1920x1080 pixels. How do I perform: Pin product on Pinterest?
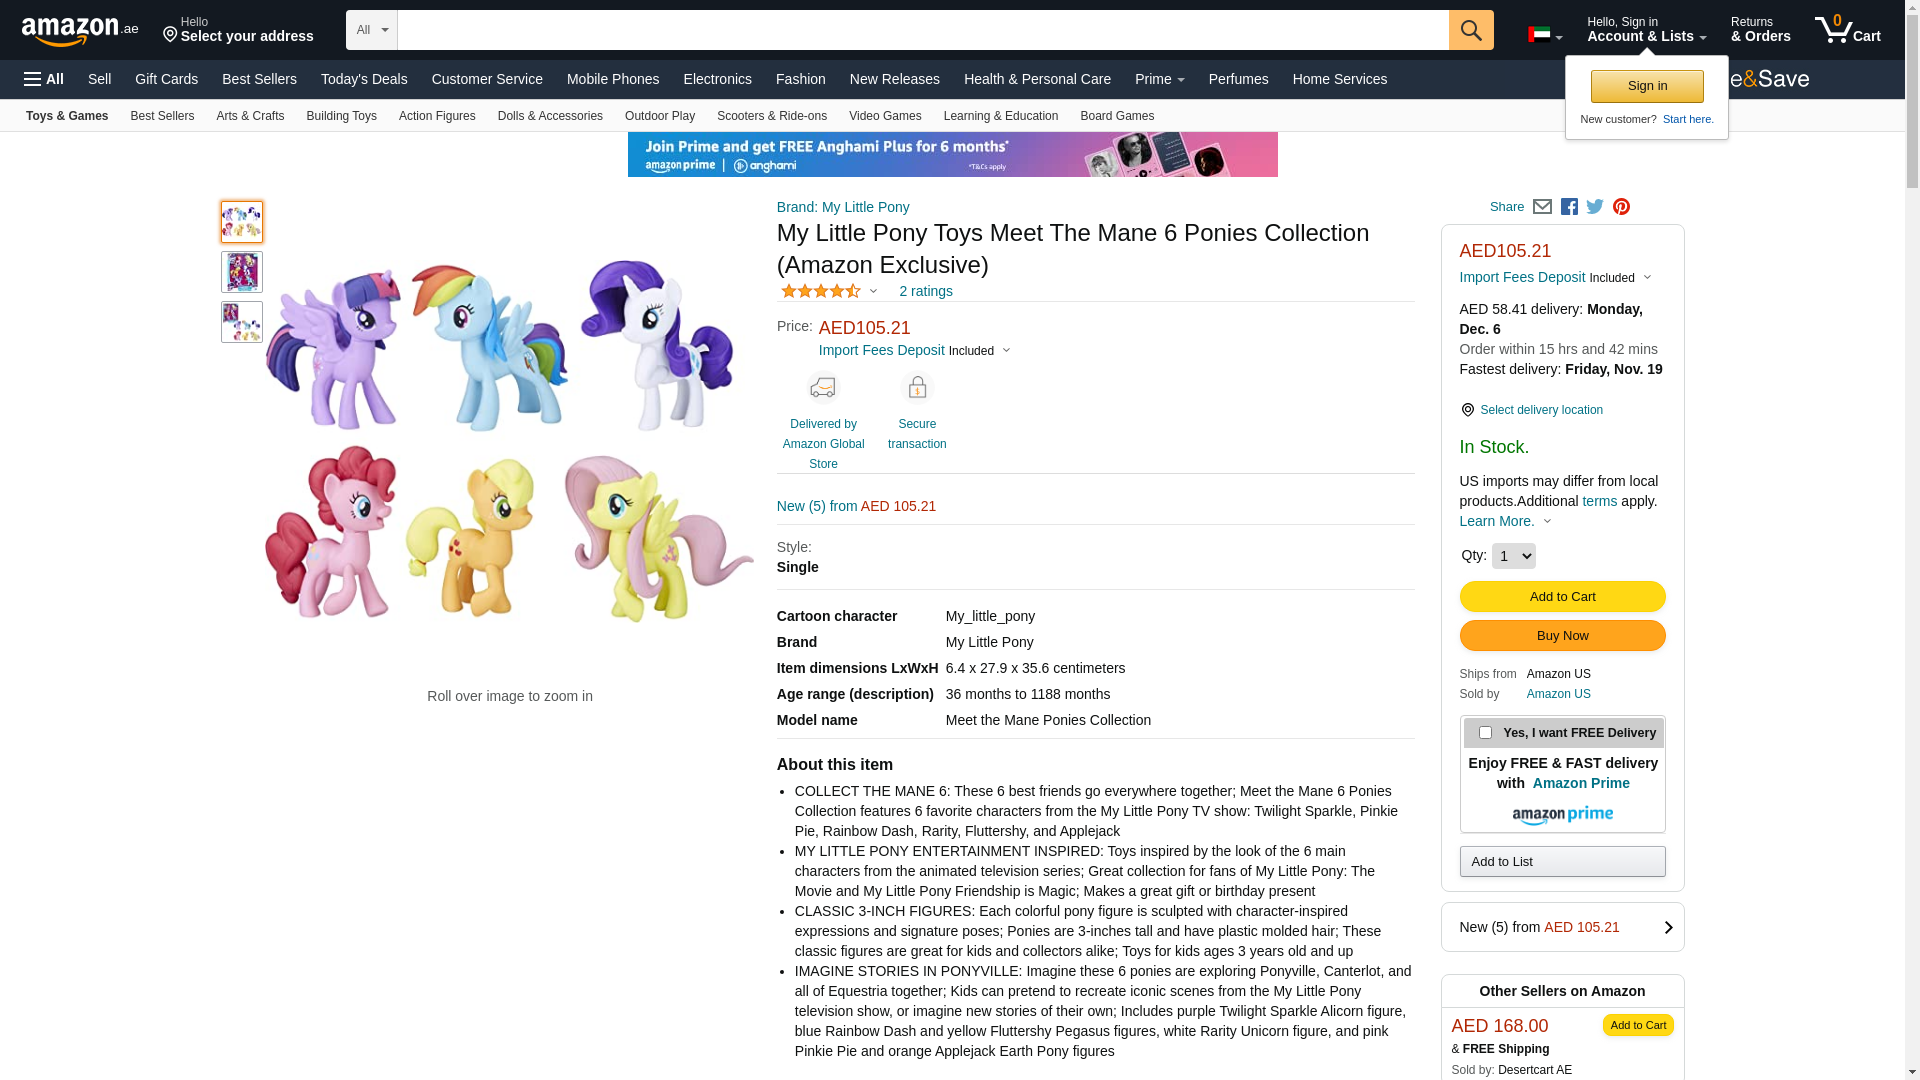tap(1621, 207)
